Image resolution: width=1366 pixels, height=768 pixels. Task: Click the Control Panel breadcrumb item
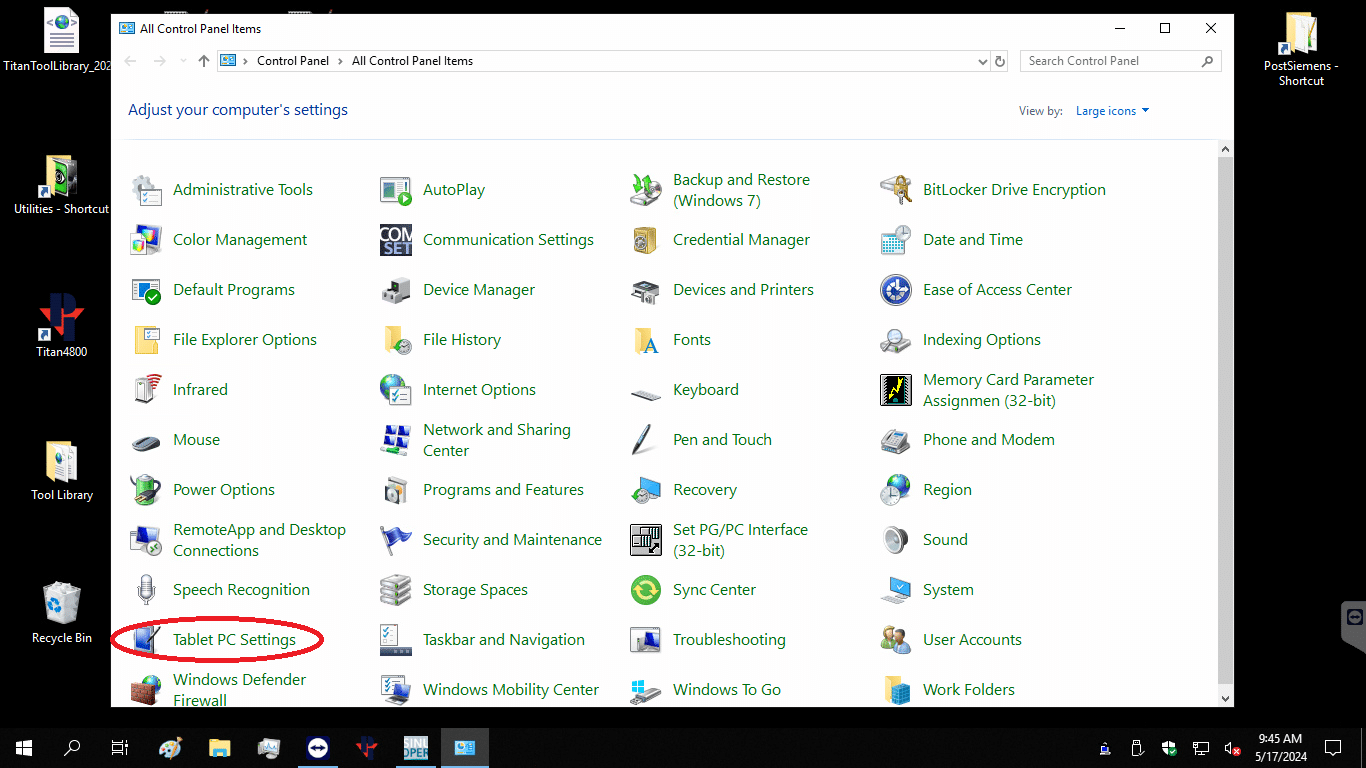coord(292,61)
